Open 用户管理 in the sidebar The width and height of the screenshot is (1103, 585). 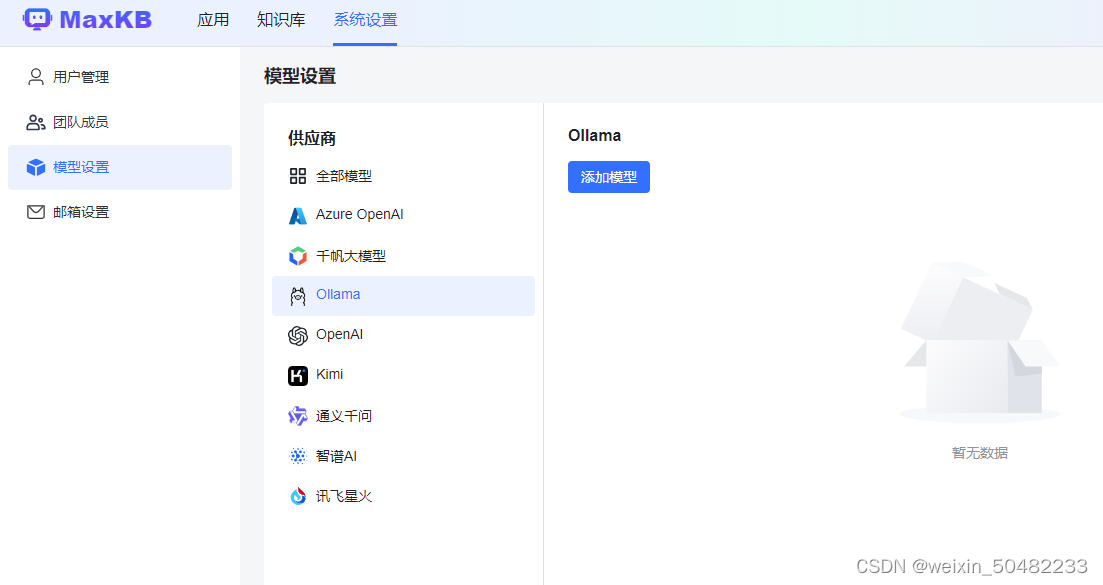[120, 77]
